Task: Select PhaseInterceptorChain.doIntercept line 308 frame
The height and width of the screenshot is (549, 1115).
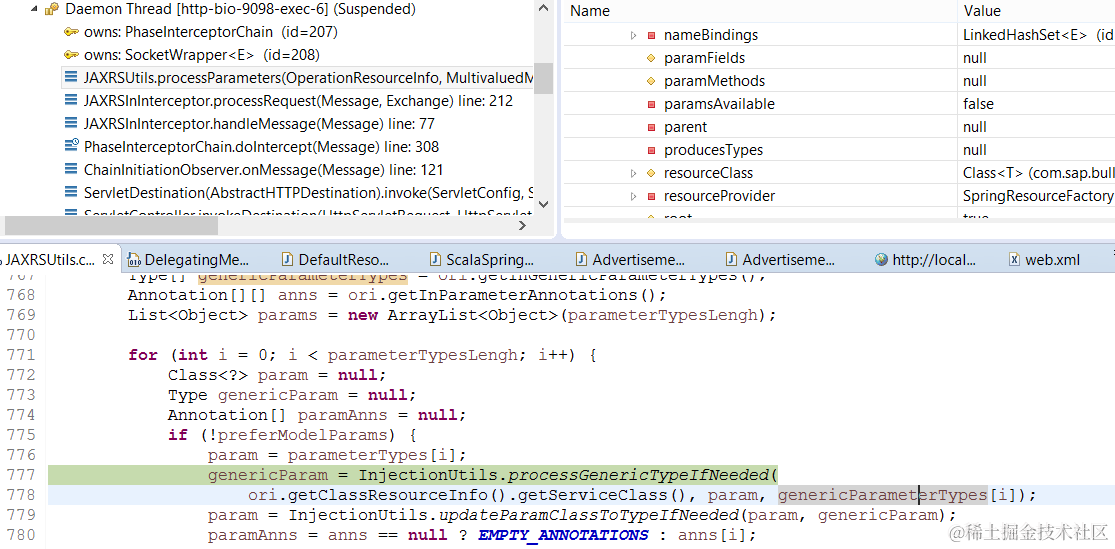Action: tap(261, 147)
